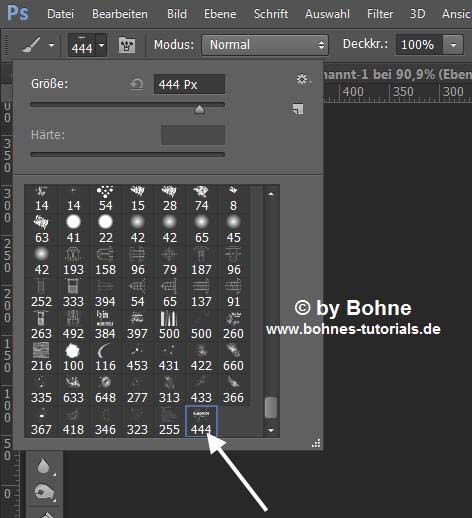Select the Blur tool droplet icon
Viewport: 472px width, 518px height.
(x=44, y=466)
